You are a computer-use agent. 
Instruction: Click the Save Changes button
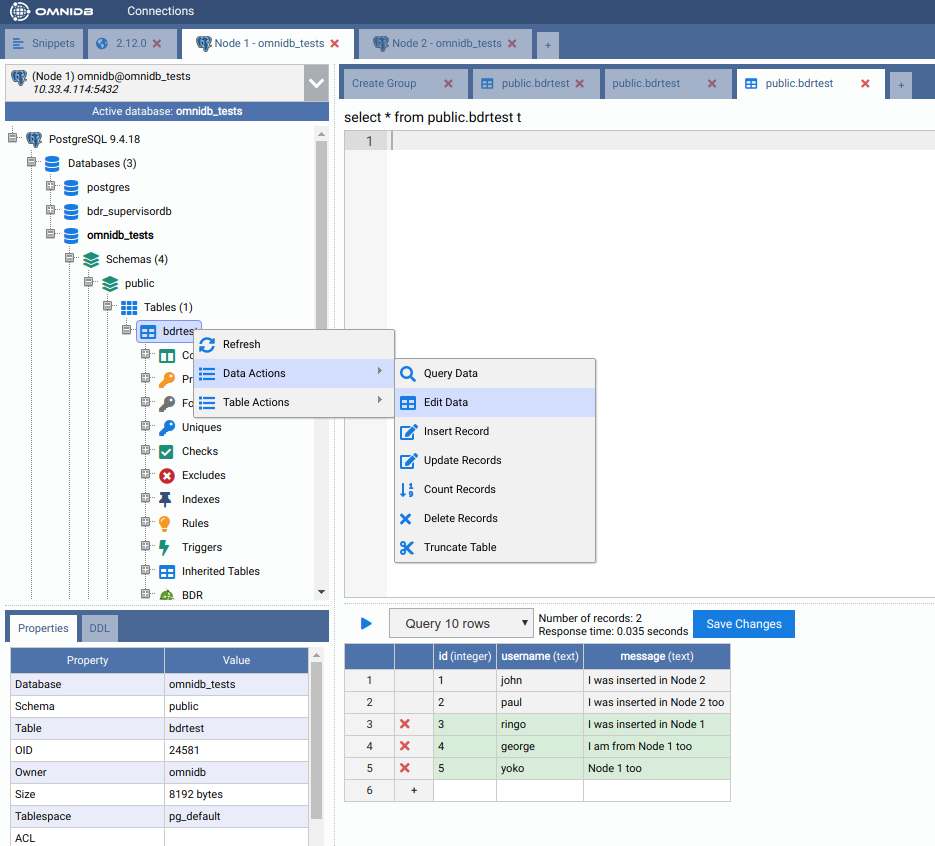(744, 624)
